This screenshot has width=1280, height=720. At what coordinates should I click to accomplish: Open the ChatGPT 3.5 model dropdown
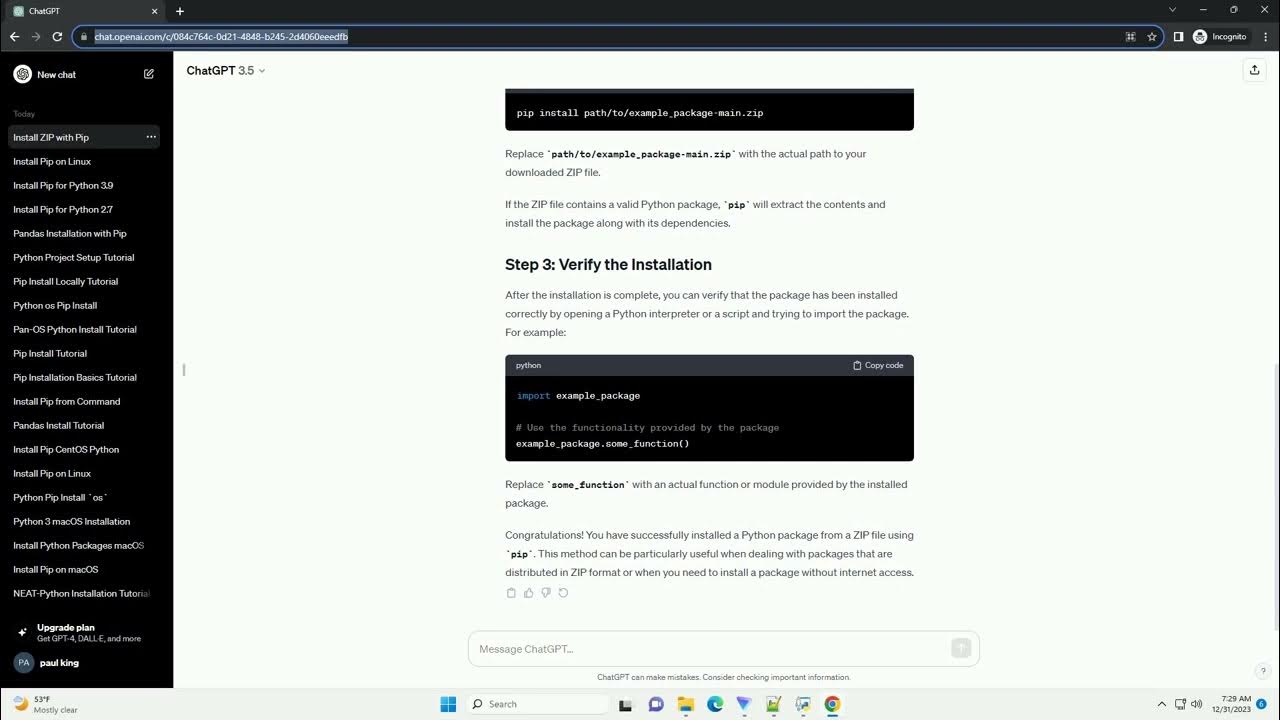(x=226, y=71)
